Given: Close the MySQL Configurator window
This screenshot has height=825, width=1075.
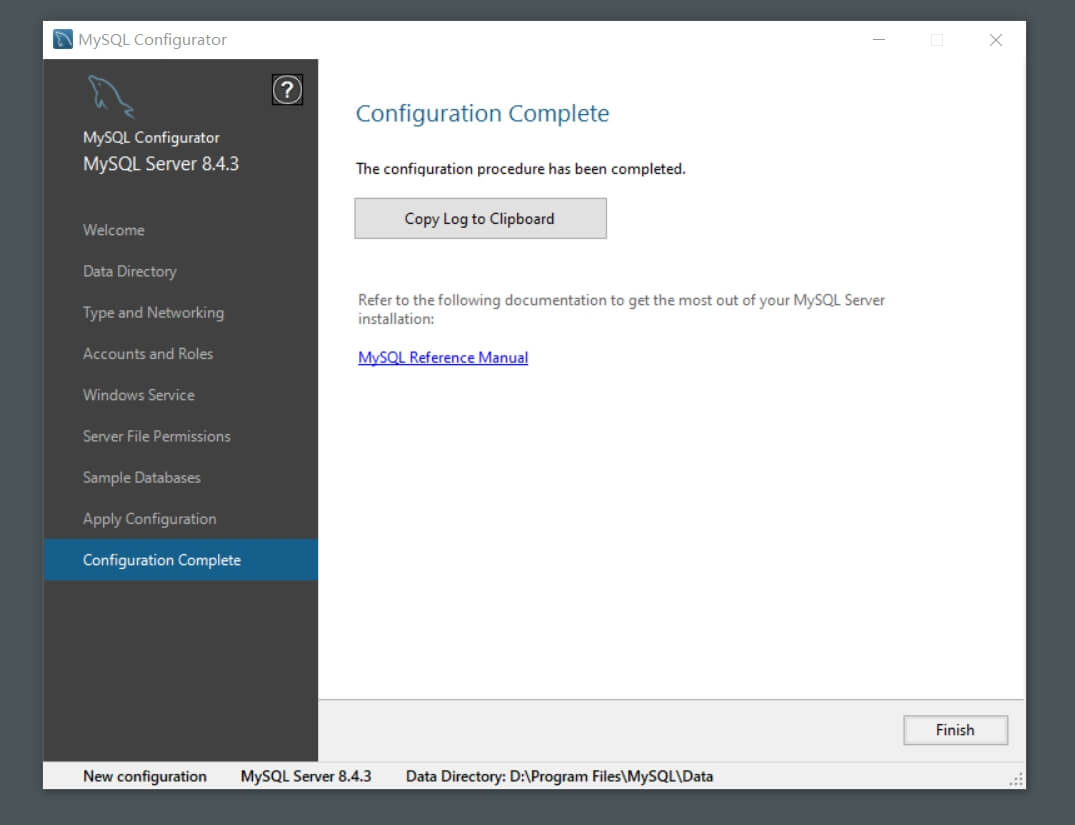Looking at the screenshot, I should [x=995, y=40].
